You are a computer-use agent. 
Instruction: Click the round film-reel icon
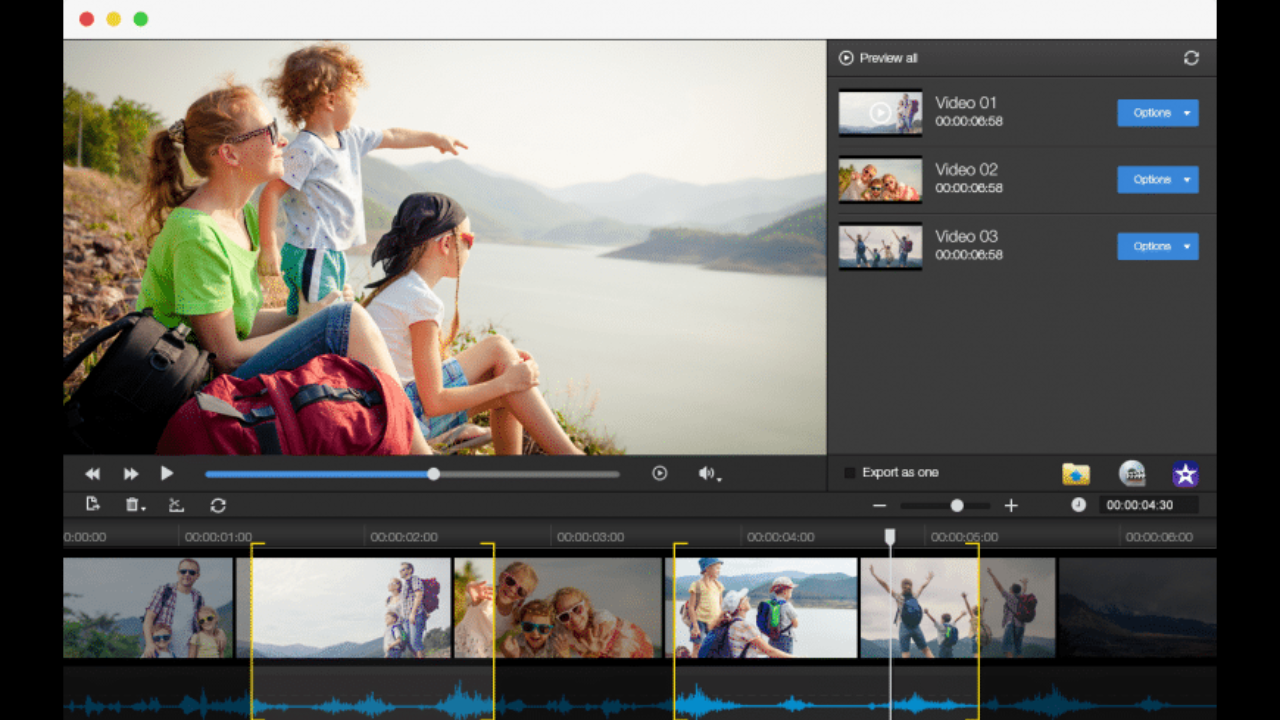tap(1132, 474)
